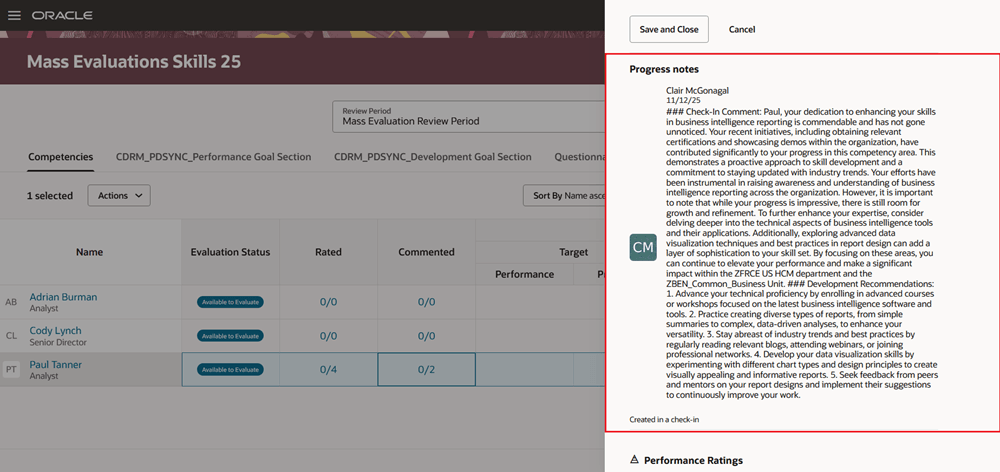This screenshot has width=1000, height=472.
Task: Open Cody Lynch's name link
Action: tap(55, 331)
